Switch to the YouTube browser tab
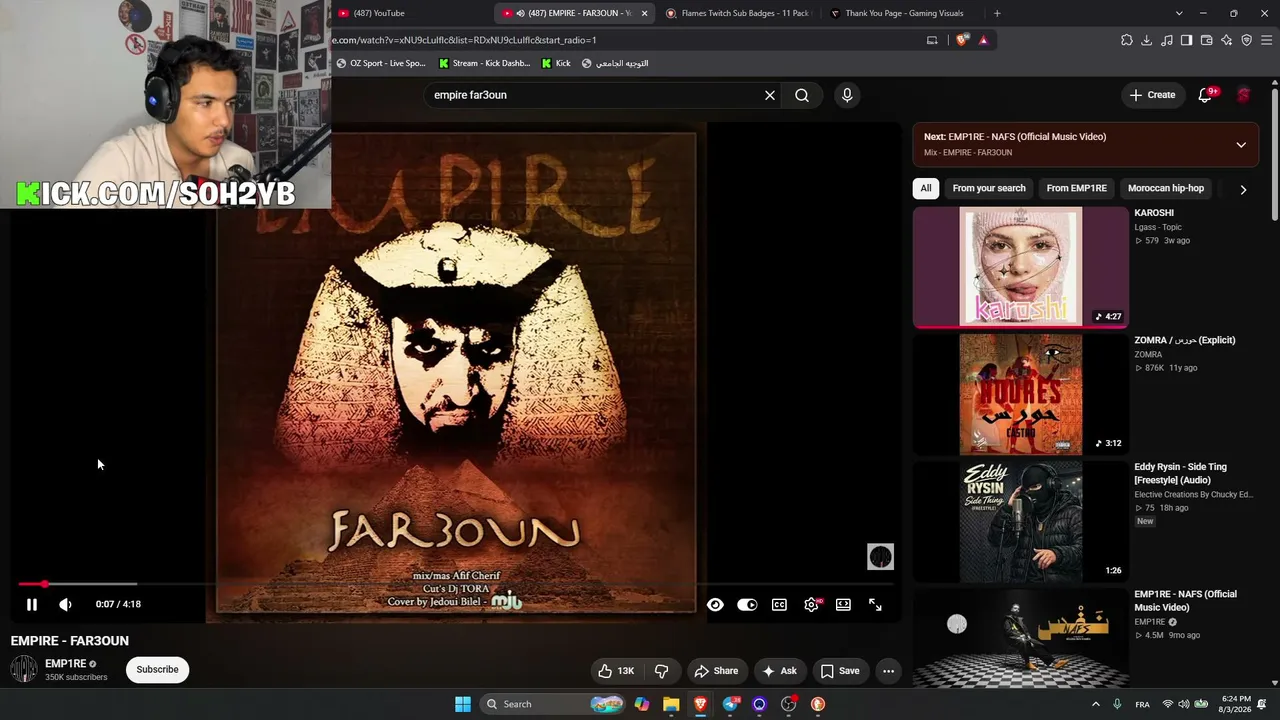 408,13
